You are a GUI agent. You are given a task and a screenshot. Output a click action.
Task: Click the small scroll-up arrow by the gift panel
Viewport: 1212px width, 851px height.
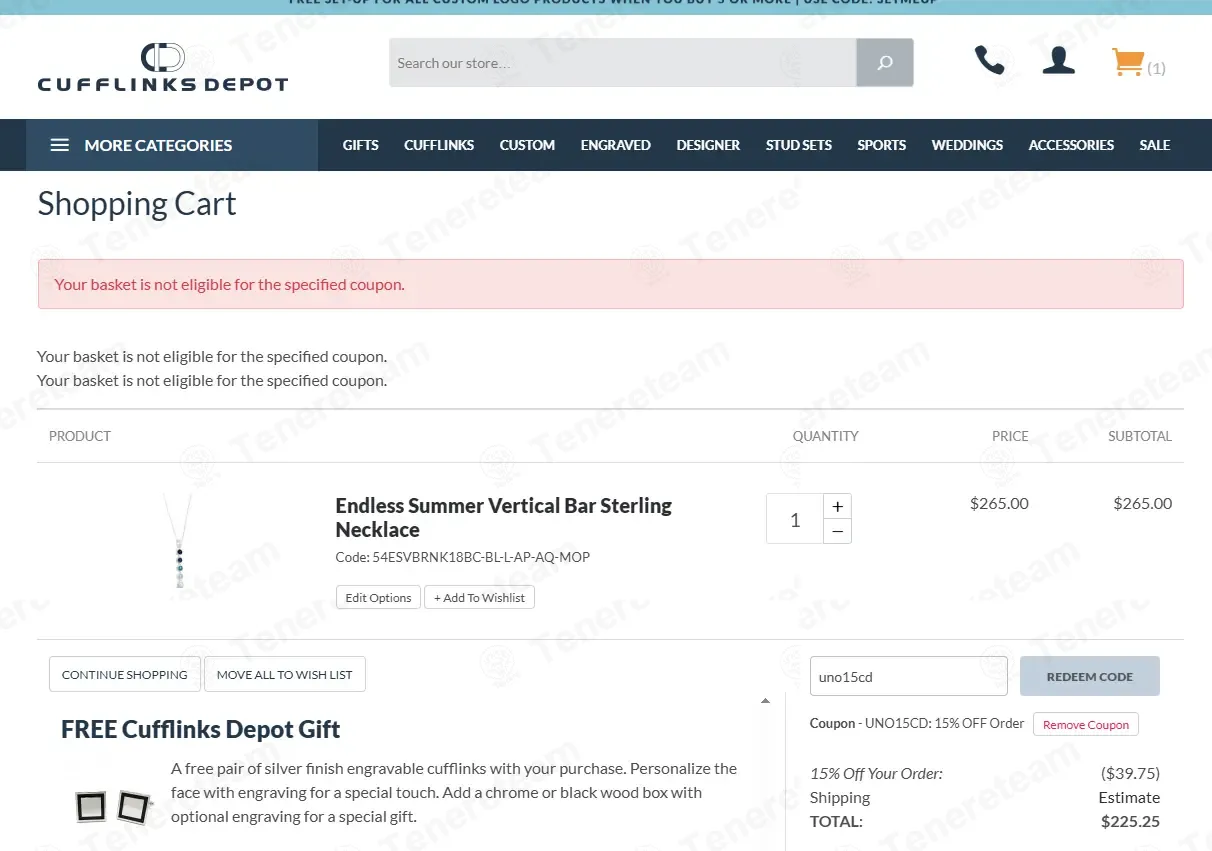coord(765,701)
